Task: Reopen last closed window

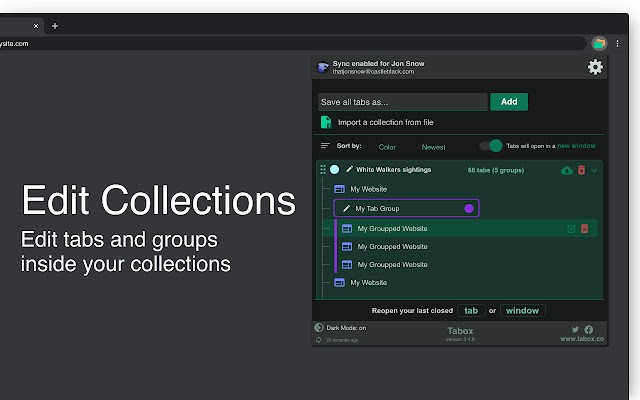Action: (522, 310)
